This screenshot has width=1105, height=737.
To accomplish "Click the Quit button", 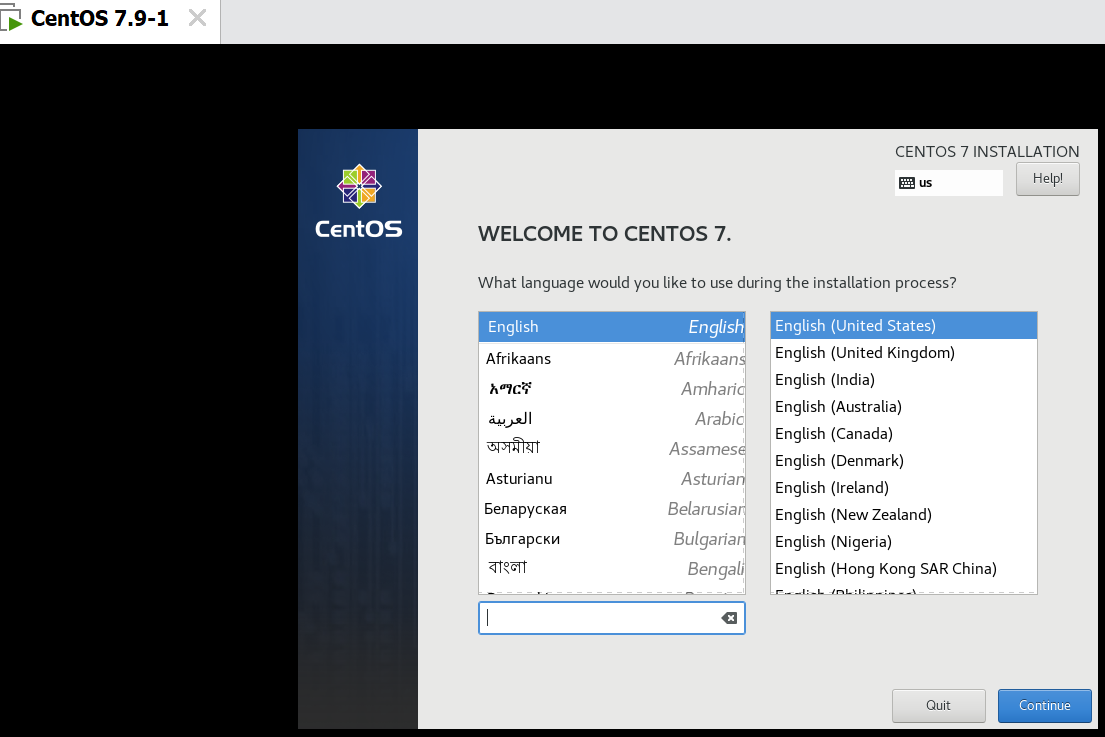I will (939, 706).
